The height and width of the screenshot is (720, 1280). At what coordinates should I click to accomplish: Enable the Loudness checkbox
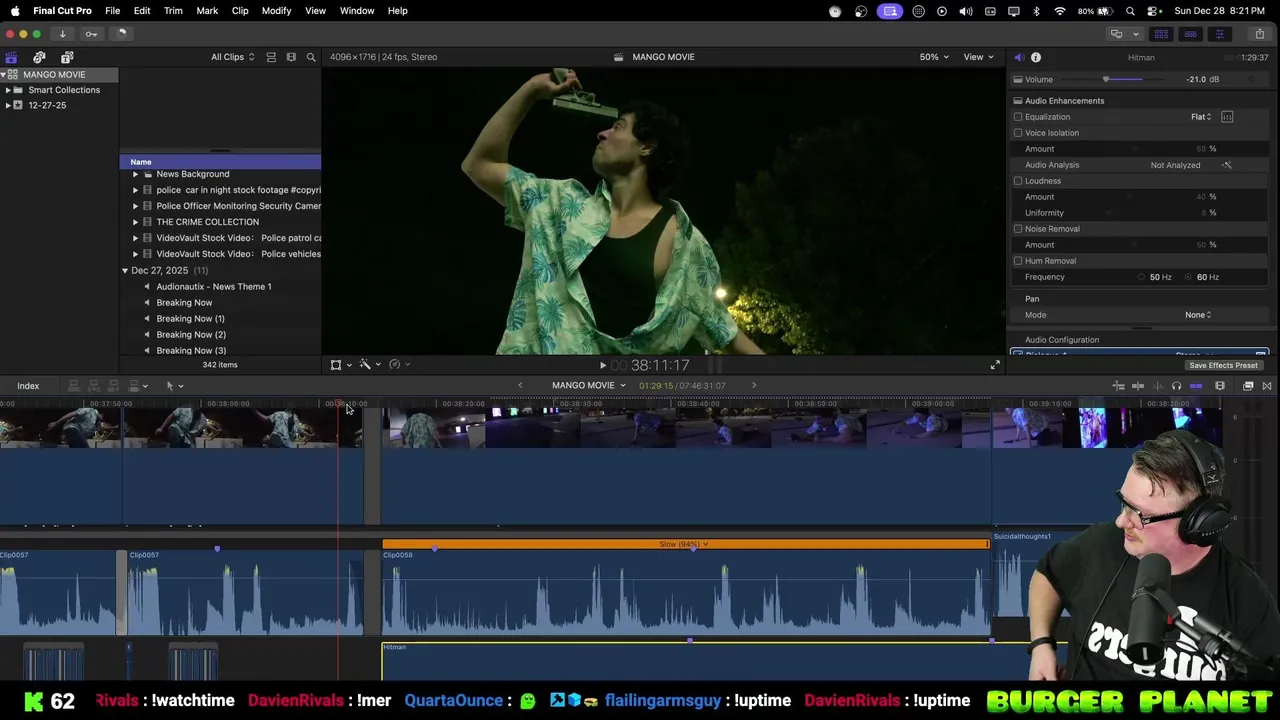1018,181
